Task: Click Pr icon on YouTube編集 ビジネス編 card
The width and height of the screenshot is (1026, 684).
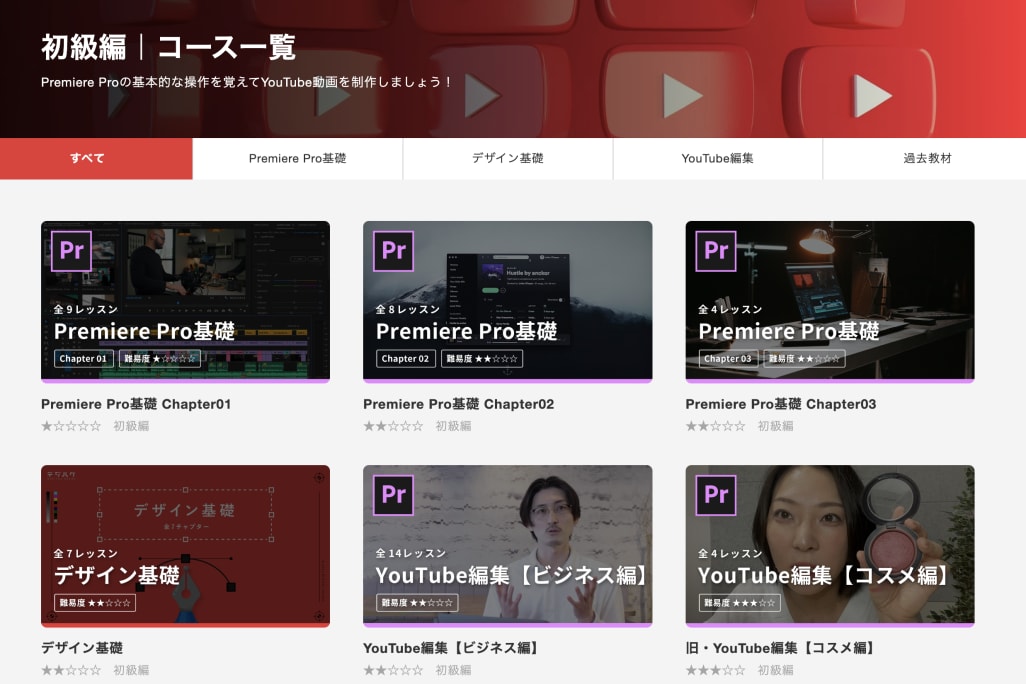Action: [394, 495]
